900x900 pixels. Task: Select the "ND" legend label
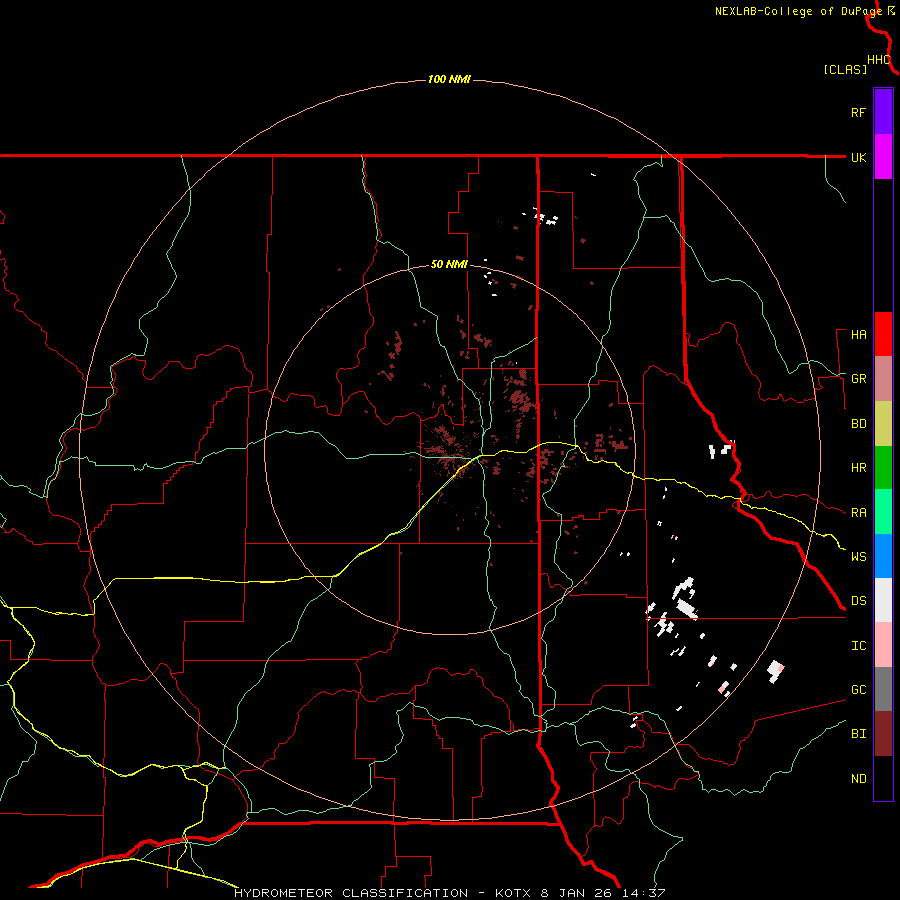858,778
